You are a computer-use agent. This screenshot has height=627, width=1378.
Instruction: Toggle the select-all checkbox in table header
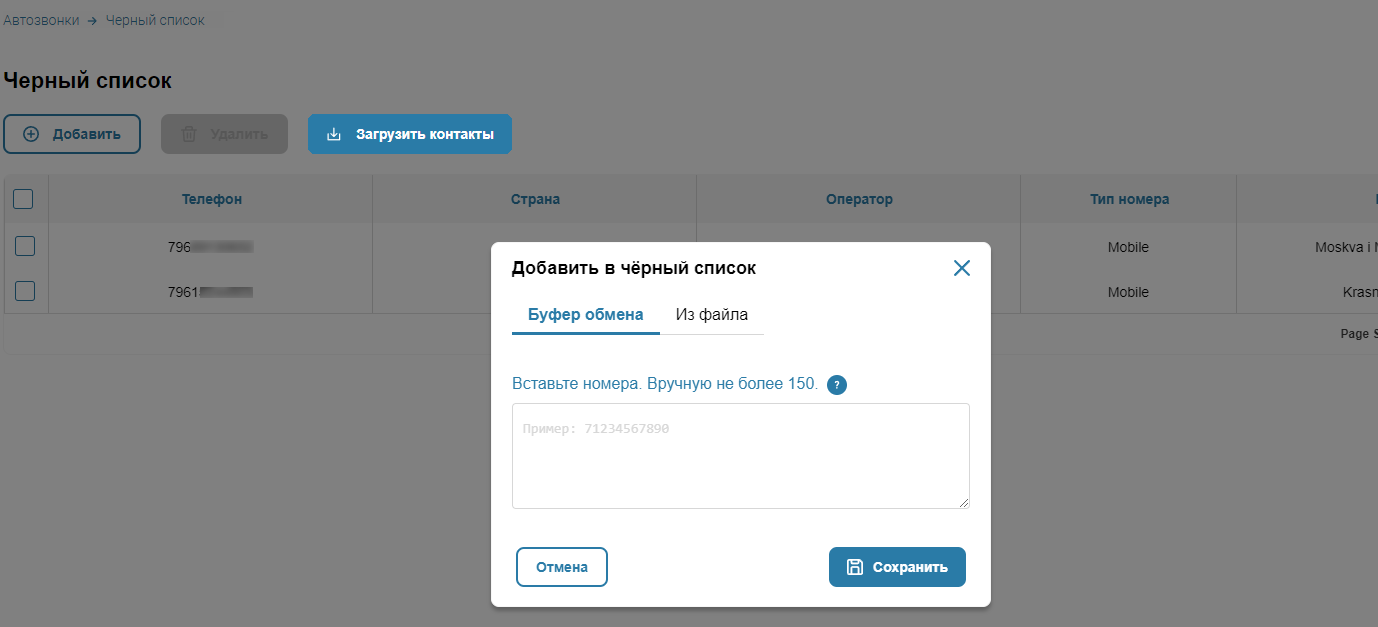(23, 199)
